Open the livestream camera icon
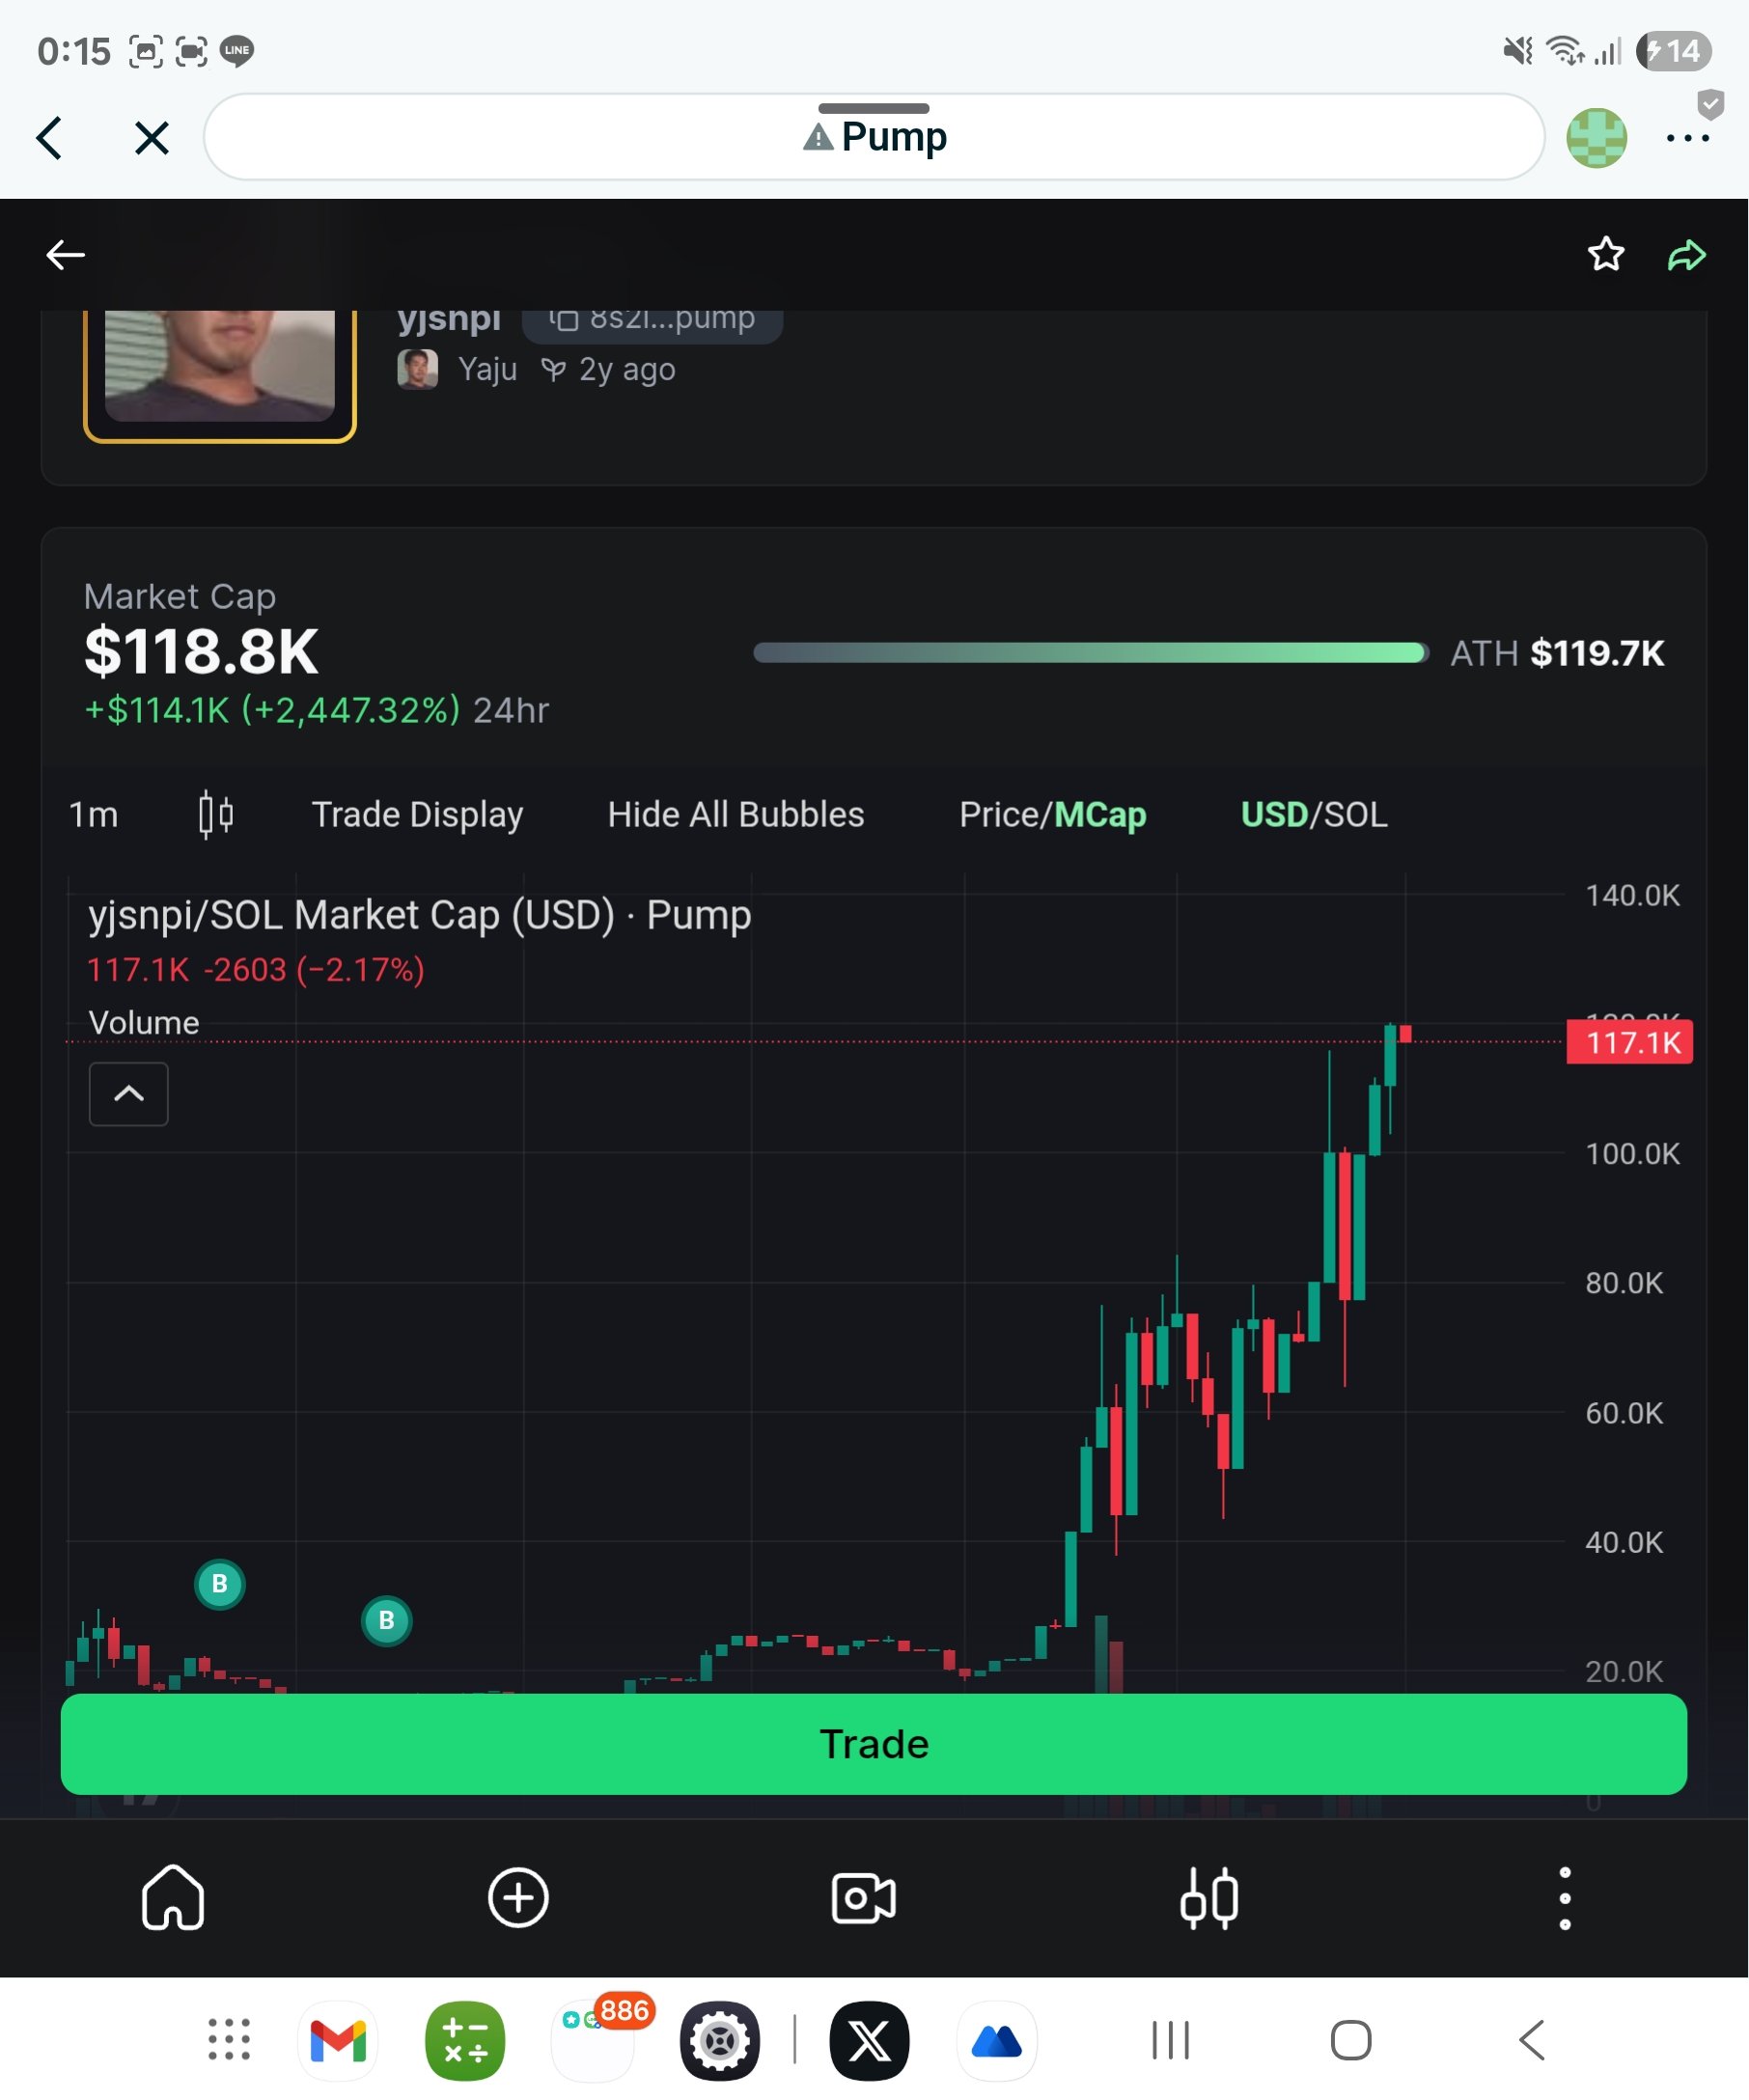This screenshot has height=2100, width=1749. pyautogui.click(x=863, y=1897)
